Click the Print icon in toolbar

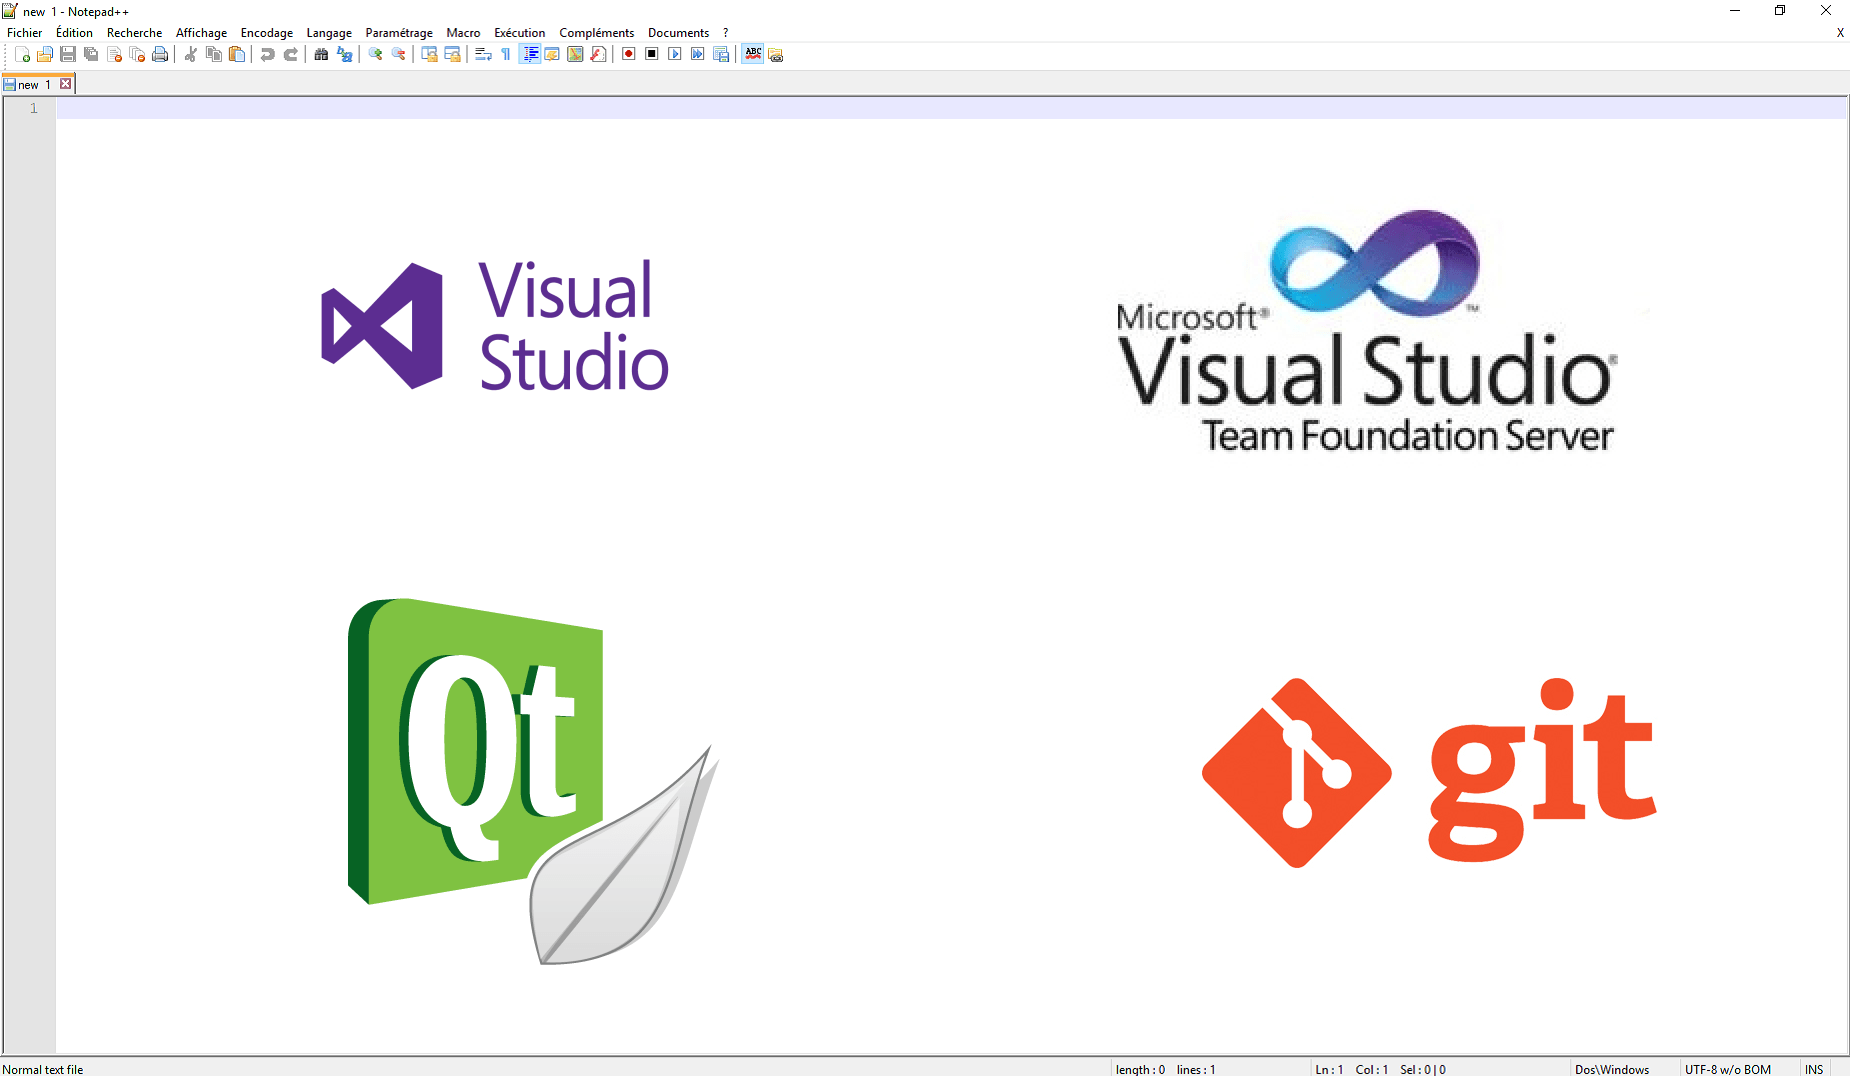coord(160,55)
